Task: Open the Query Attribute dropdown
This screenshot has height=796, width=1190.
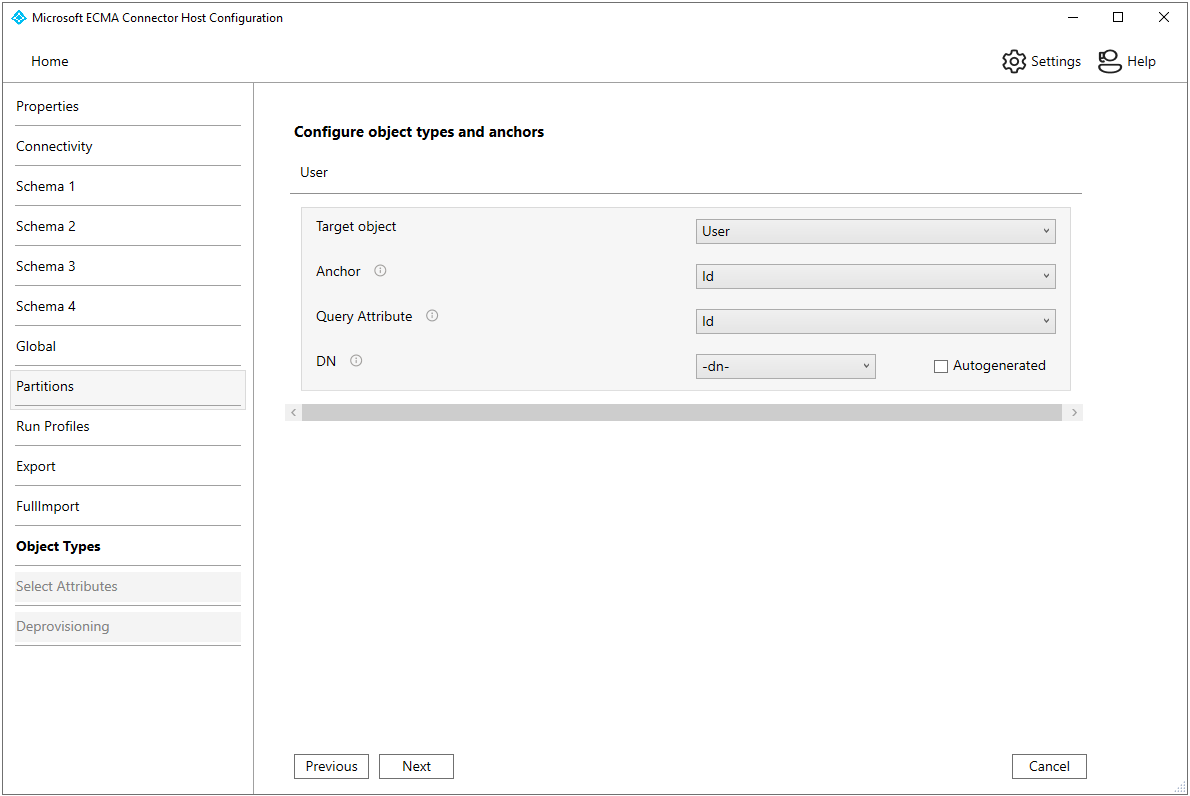Action: pos(875,321)
